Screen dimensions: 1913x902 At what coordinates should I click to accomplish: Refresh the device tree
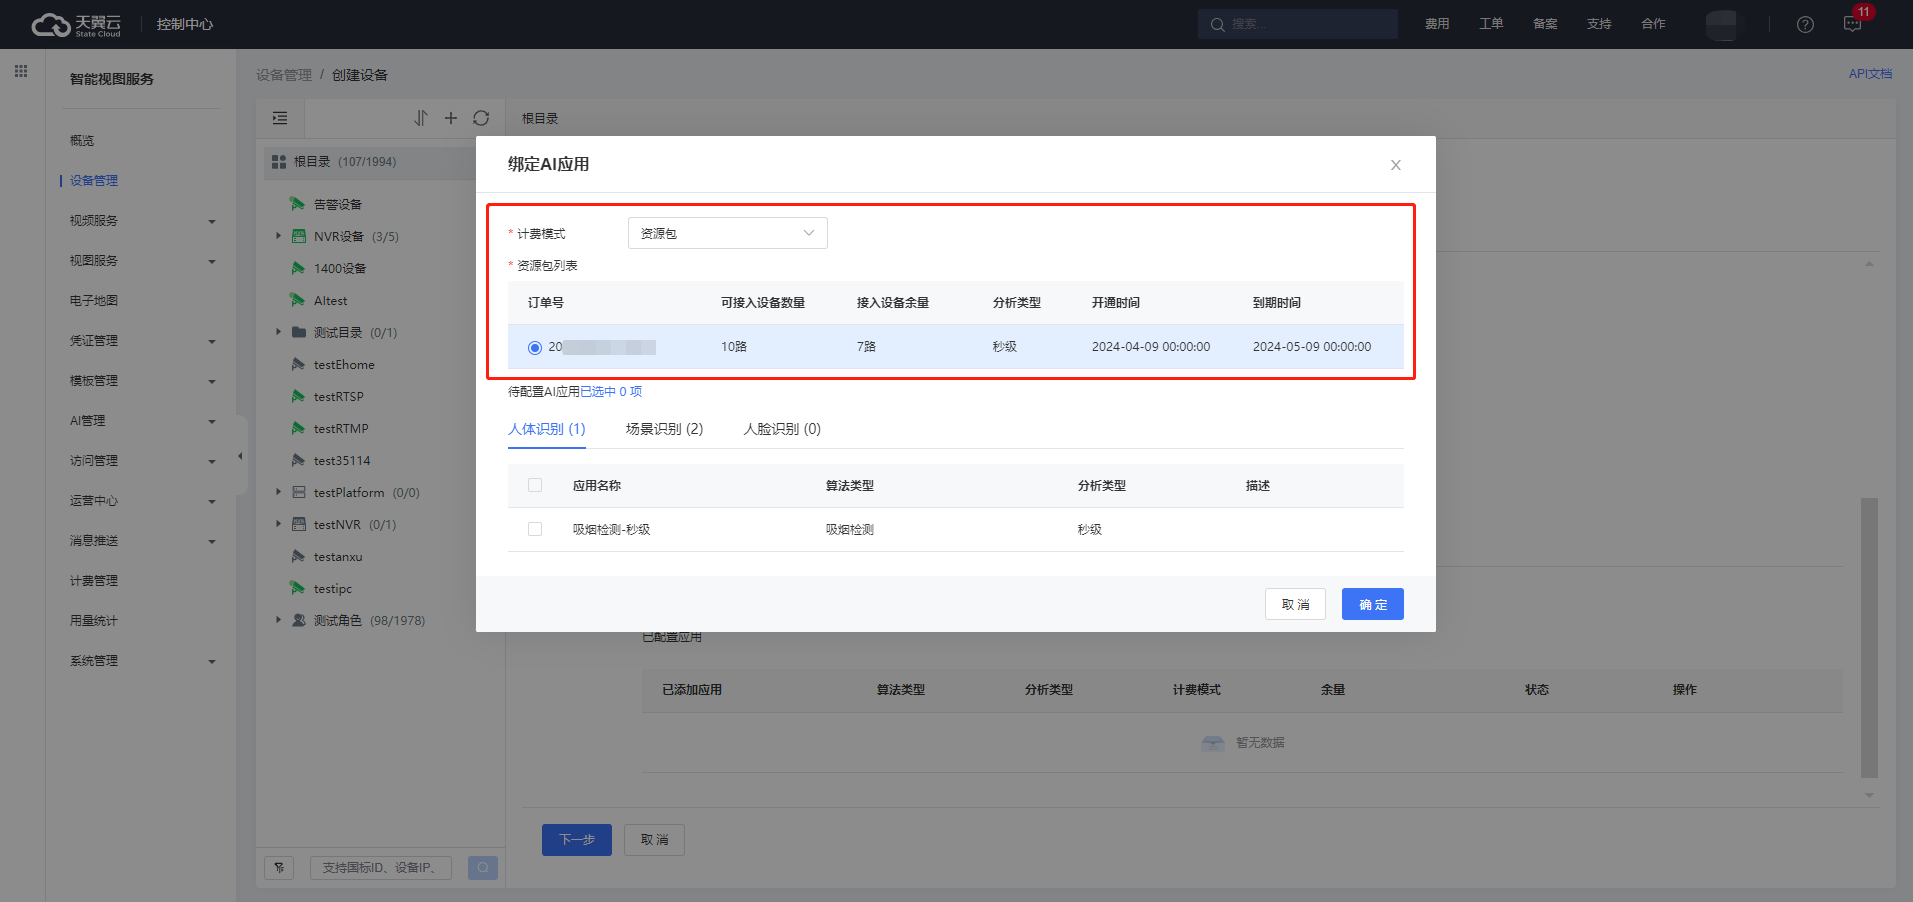(x=481, y=118)
